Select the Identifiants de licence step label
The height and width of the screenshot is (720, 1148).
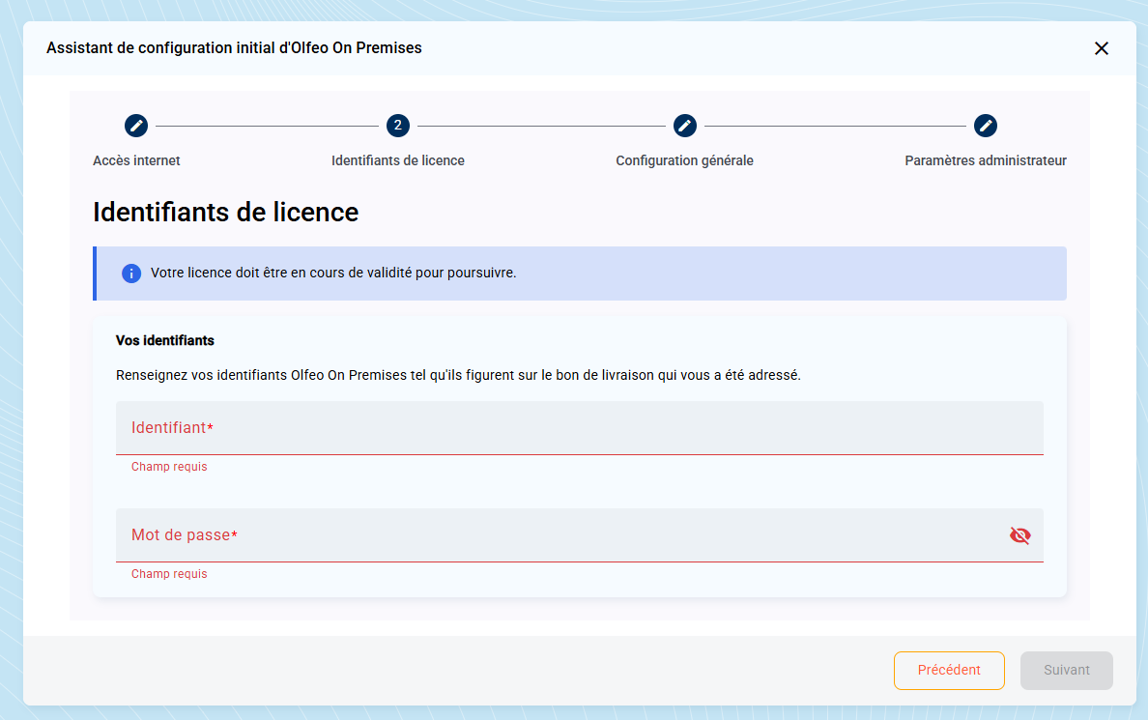click(x=398, y=161)
